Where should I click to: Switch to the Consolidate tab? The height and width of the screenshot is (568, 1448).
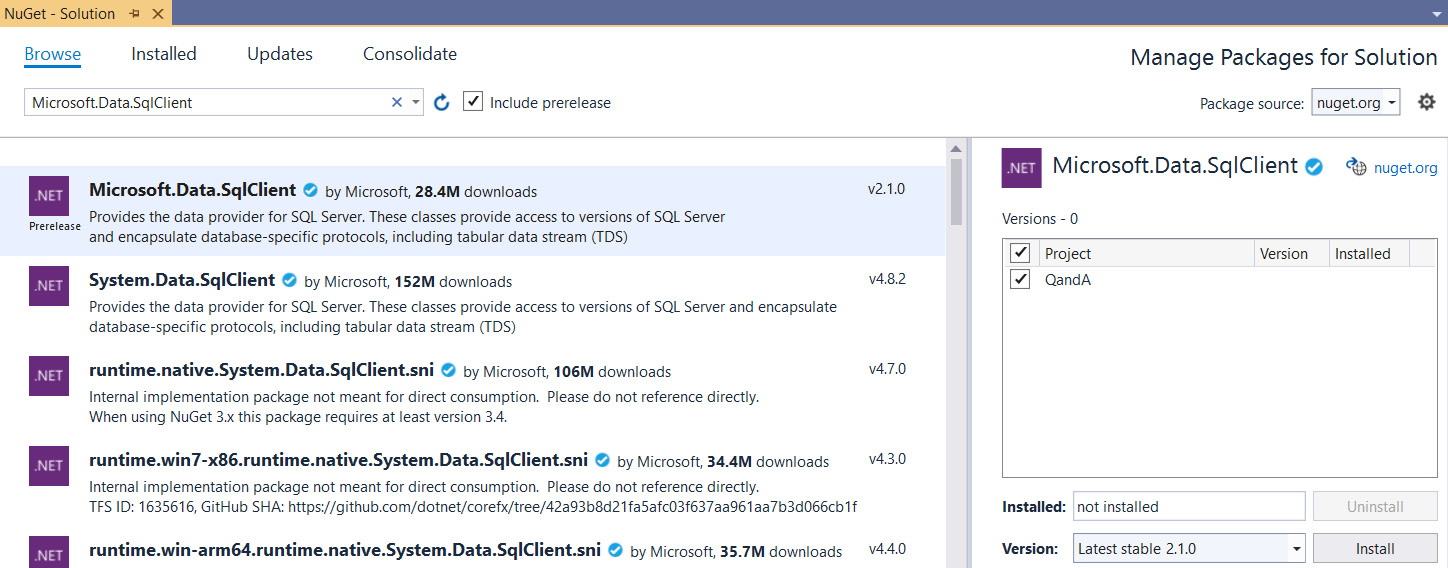click(410, 54)
